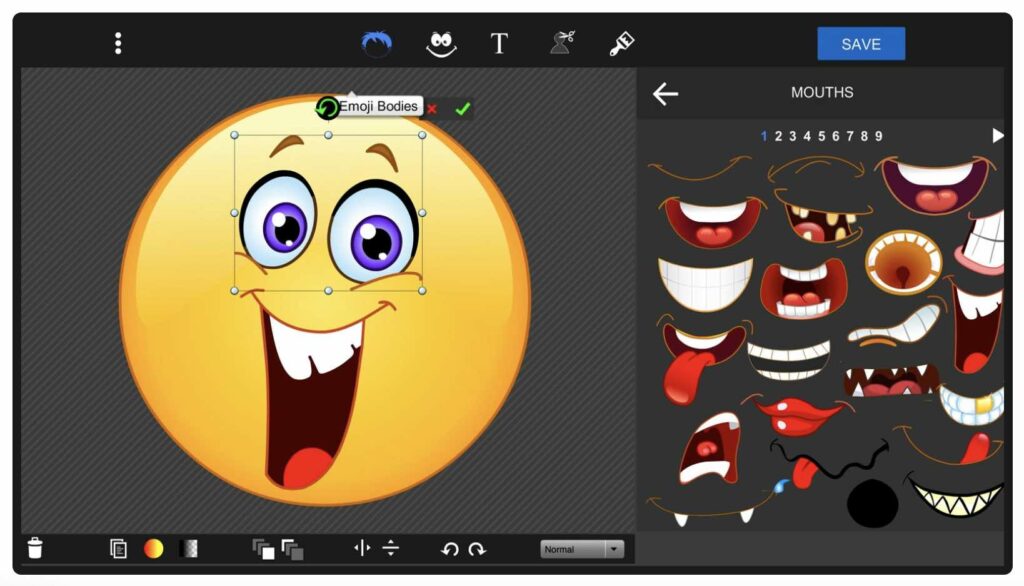The width and height of the screenshot is (1024, 586).
Task: Pick the jagged fanged evil grin
Action: point(955,496)
